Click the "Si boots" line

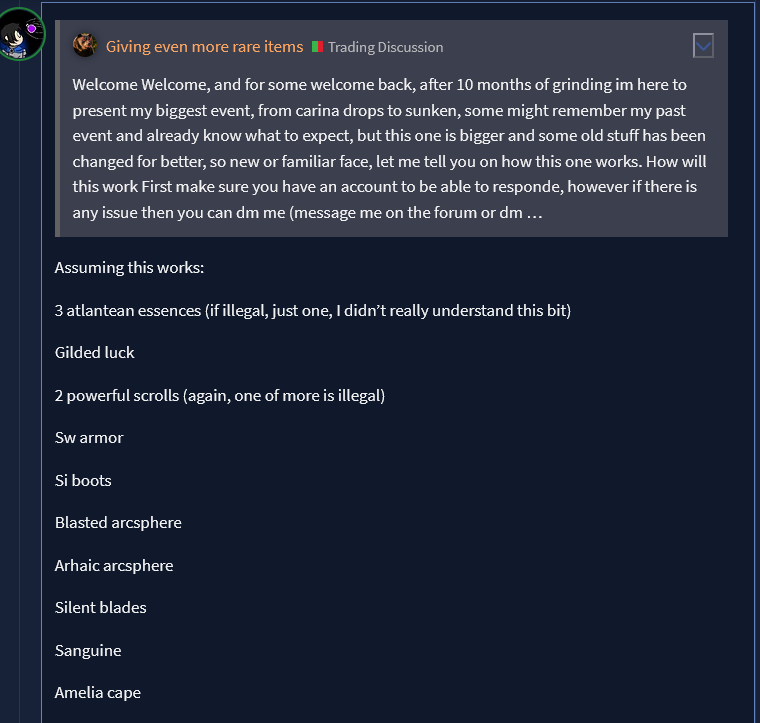tap(83, 480)
